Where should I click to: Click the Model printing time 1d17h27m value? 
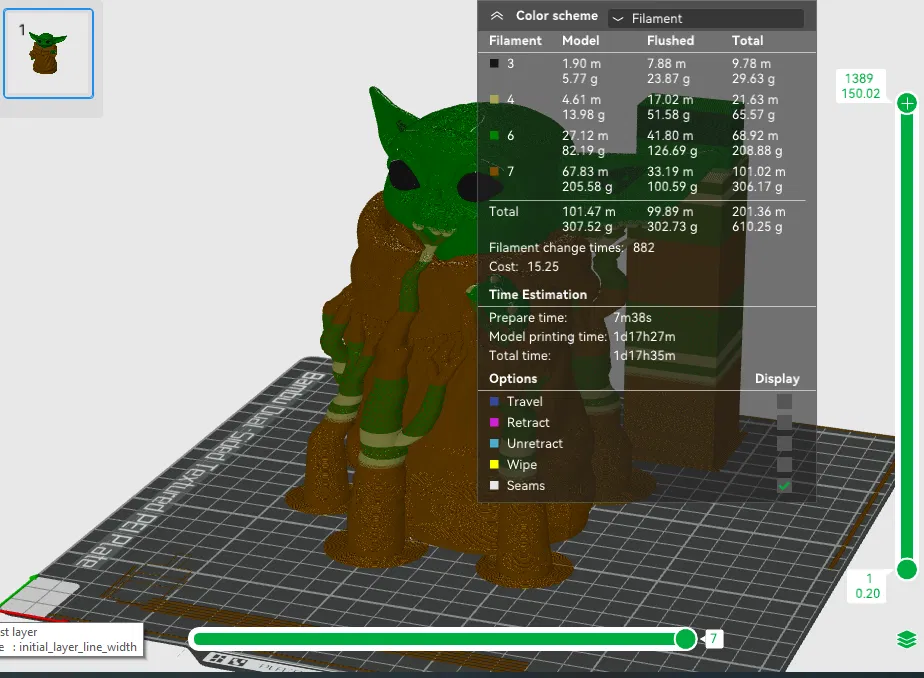(644, 337)
